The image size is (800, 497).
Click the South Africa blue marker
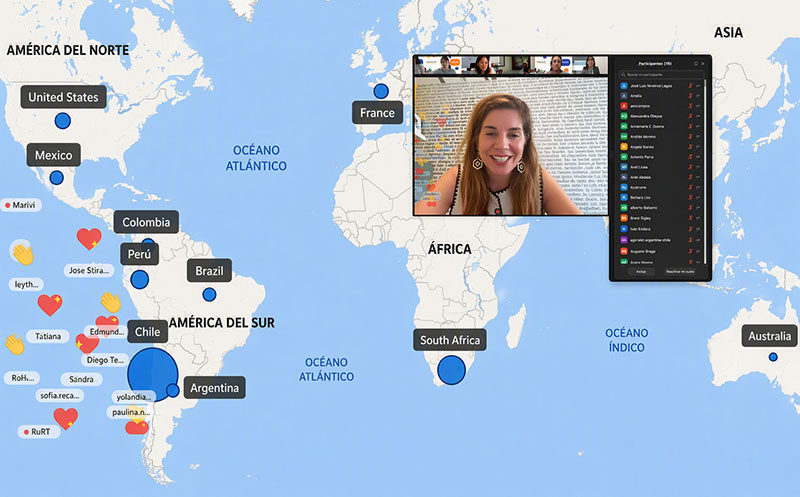452,370
